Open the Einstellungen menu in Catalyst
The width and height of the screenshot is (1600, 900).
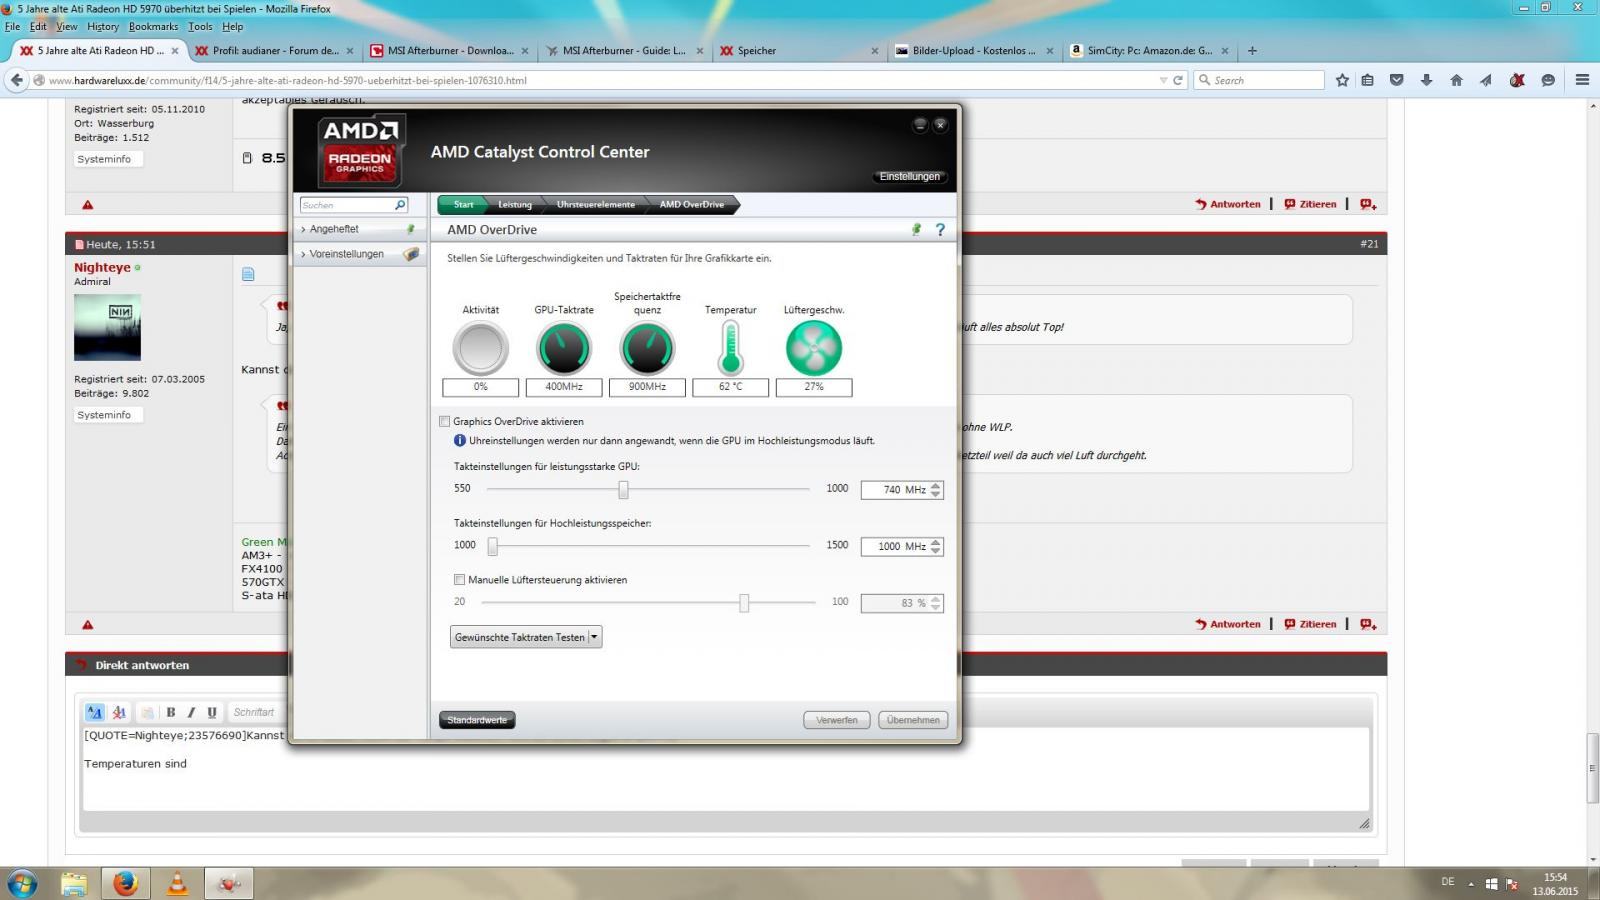910,177
